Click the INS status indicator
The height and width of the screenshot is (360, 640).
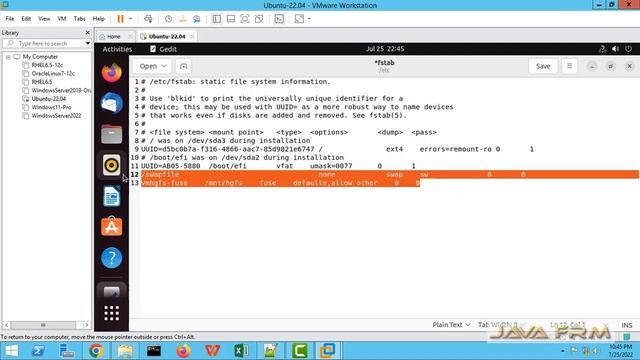(627, 325)
